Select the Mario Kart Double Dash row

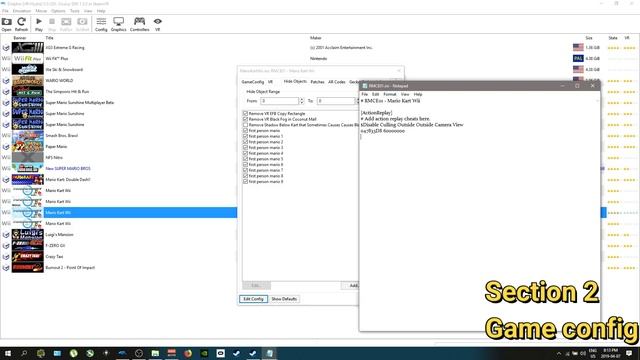click(x=119, y=180)
